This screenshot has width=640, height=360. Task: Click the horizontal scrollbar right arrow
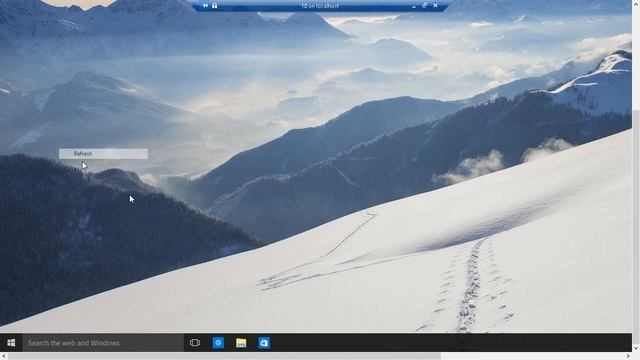pos(628,356)
